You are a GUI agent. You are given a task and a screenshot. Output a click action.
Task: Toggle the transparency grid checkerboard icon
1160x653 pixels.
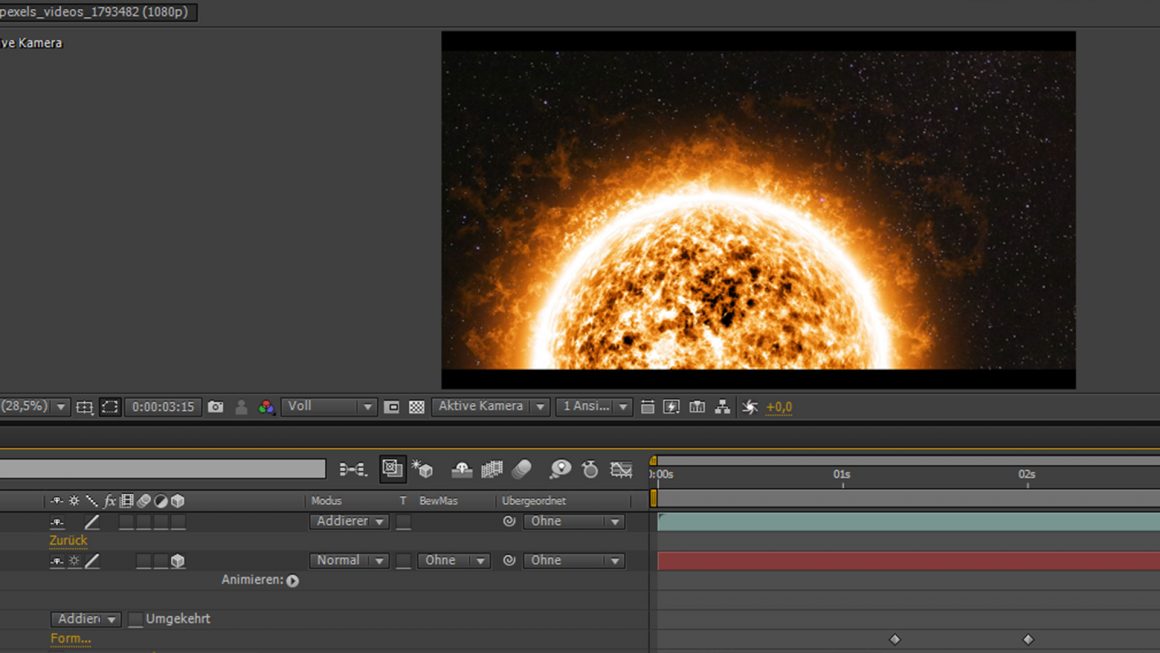pos(417,407)
